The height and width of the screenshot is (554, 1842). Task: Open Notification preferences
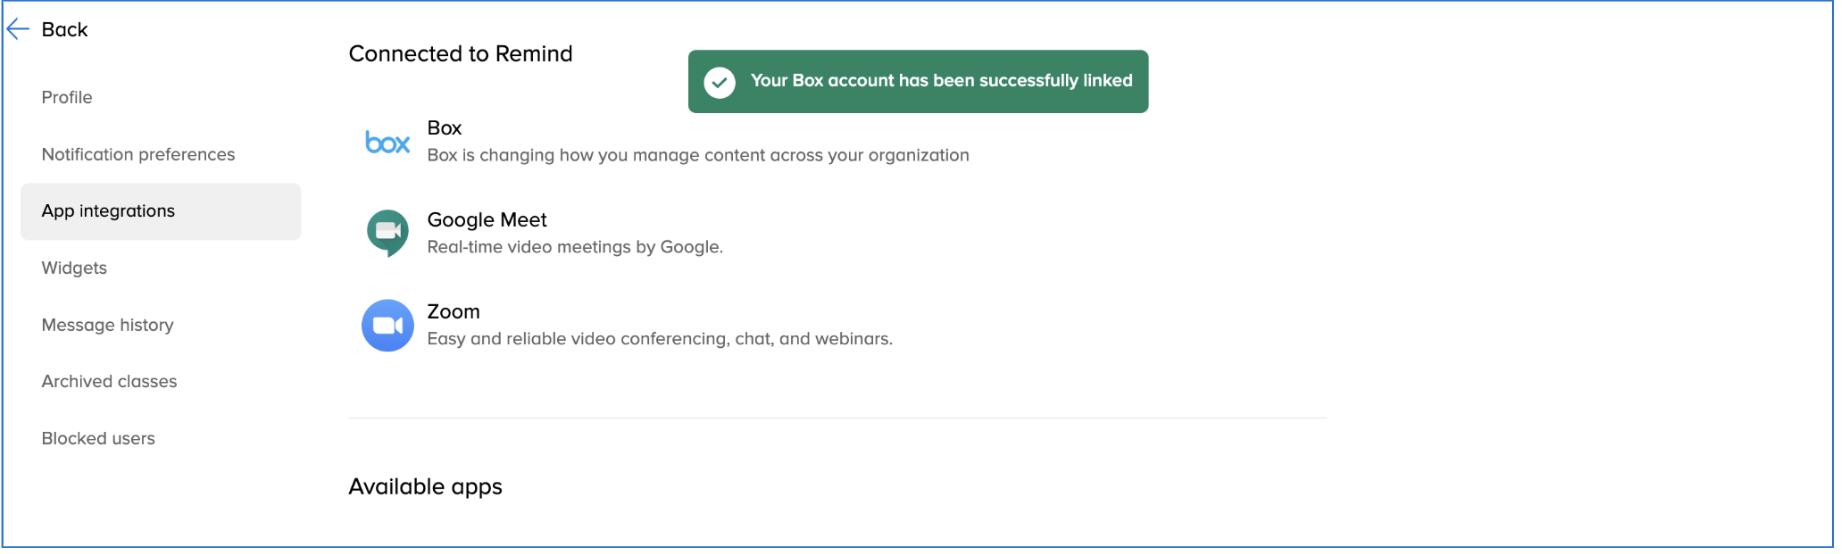[x=139, y=155]
